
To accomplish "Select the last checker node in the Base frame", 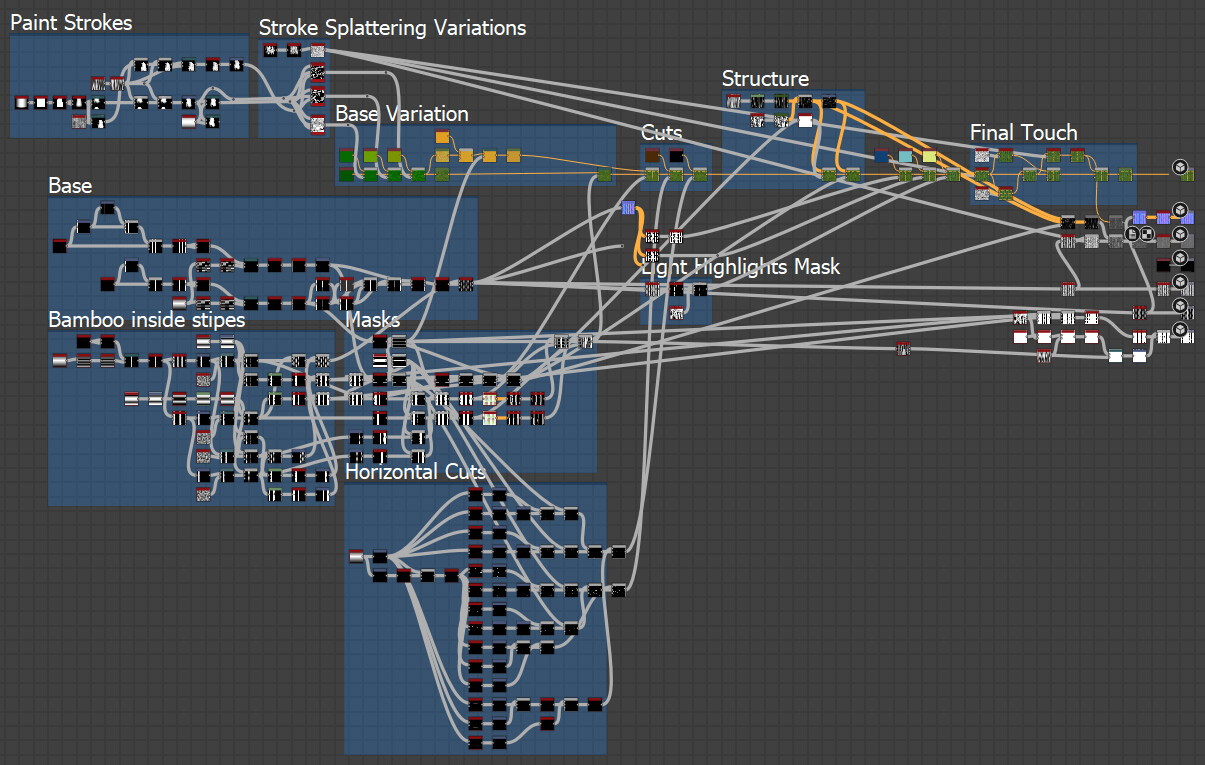I will click(x=466, y=285).
